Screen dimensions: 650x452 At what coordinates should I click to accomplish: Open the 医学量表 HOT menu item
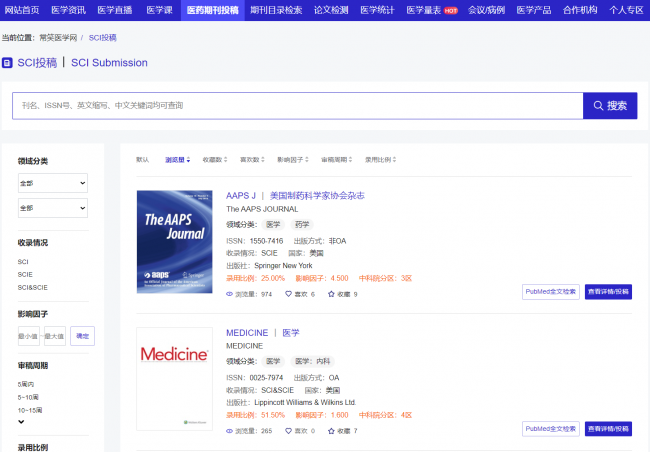click(x=432, y=10)
